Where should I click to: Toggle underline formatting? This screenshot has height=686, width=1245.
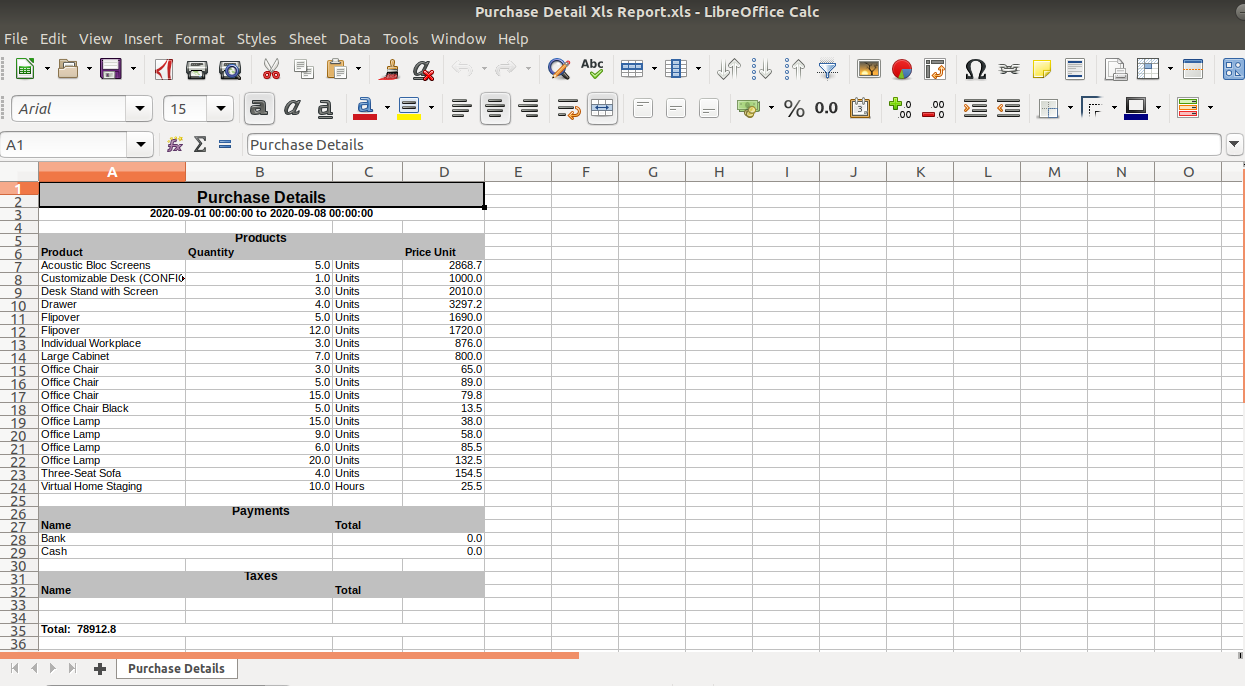pos(325,108)
